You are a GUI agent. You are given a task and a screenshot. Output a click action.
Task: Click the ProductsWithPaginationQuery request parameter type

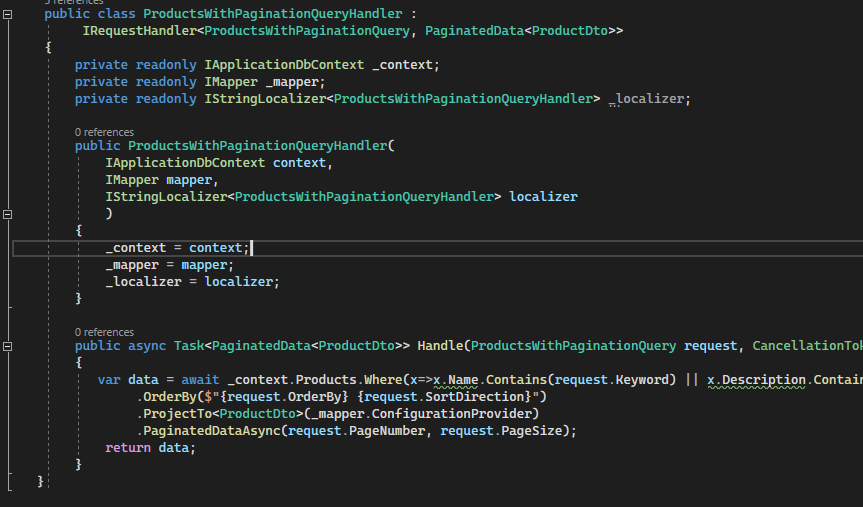click(x=573, y=346)
